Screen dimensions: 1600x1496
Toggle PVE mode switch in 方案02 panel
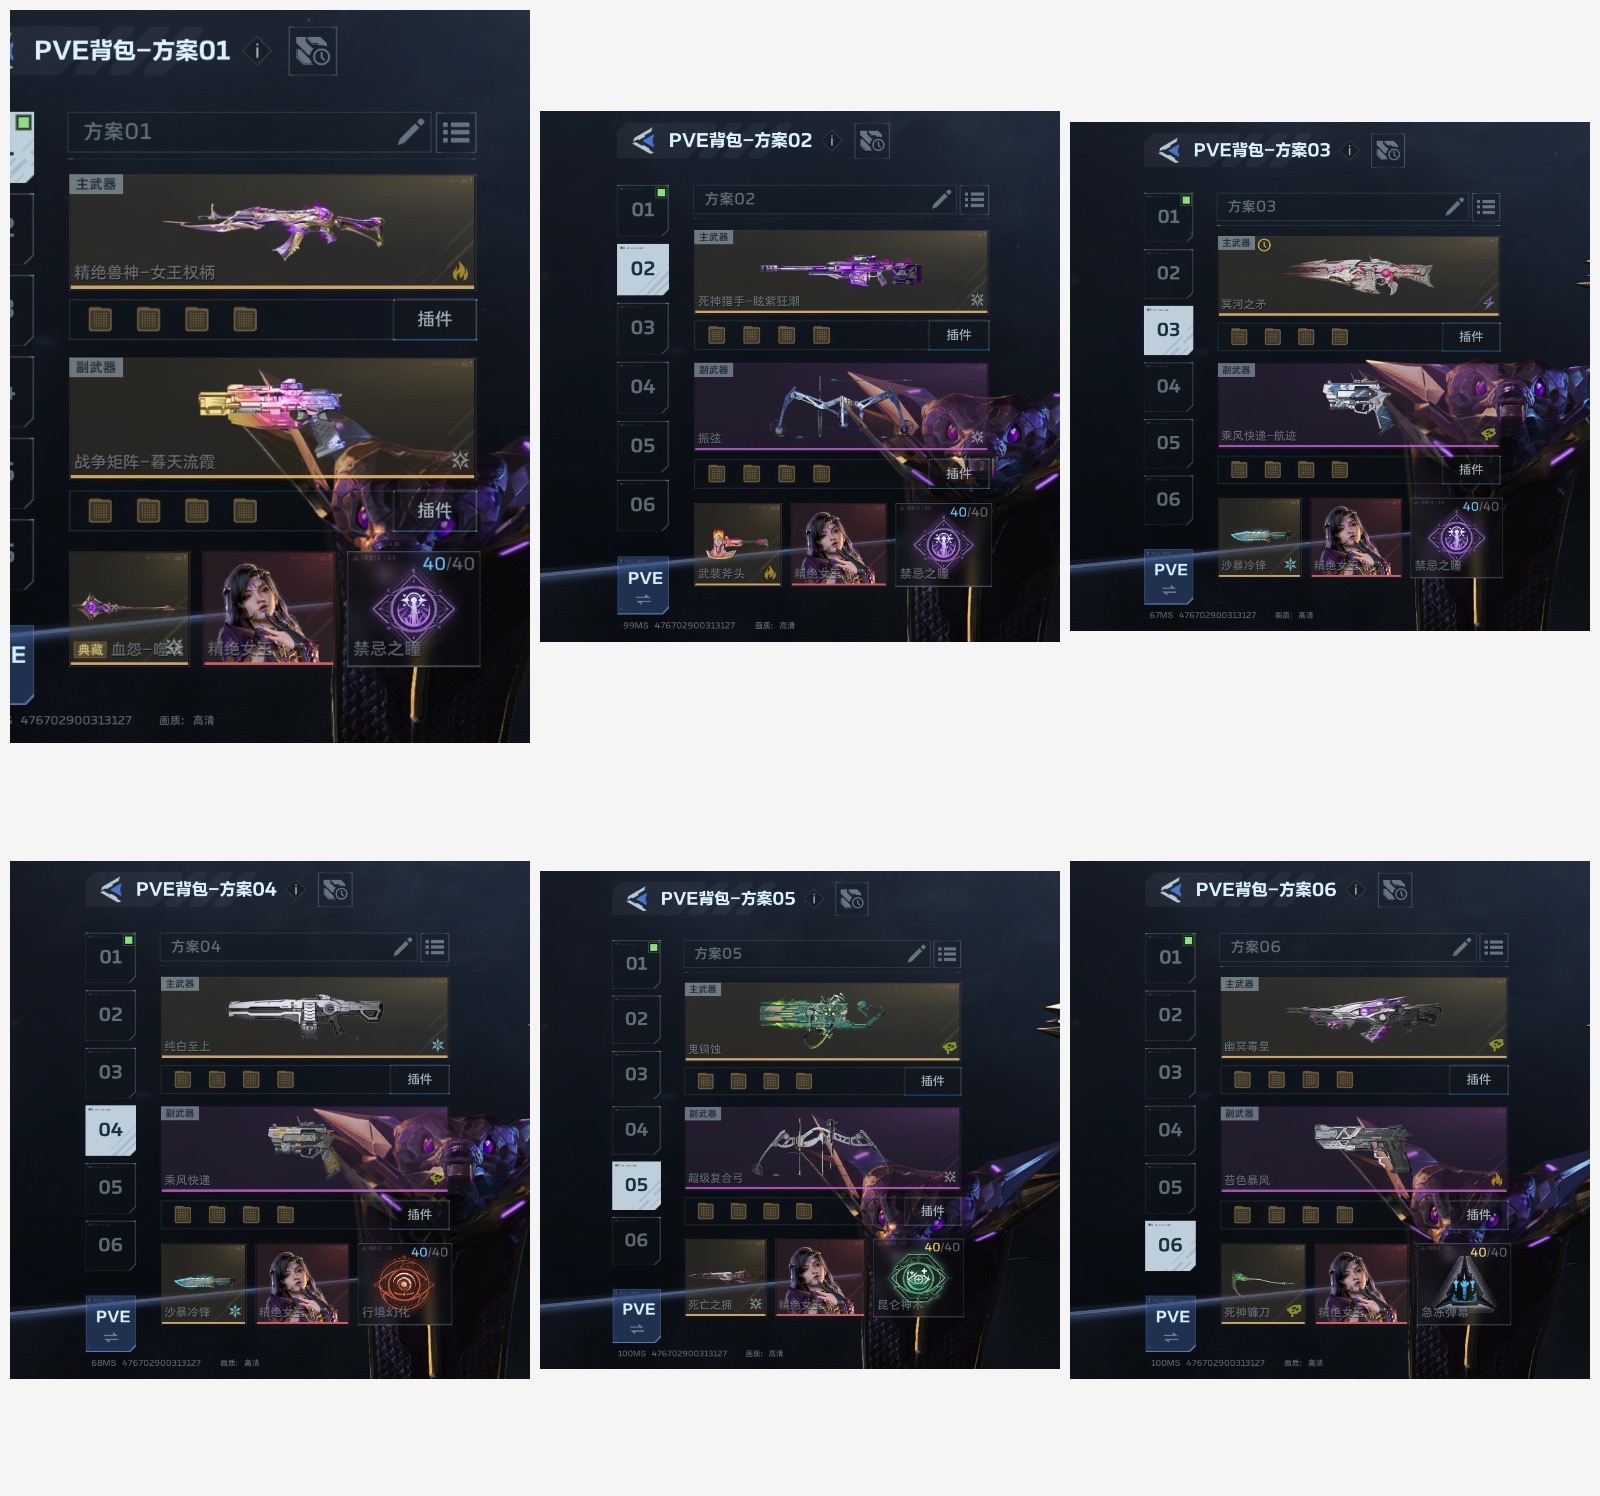click(644, 586)
